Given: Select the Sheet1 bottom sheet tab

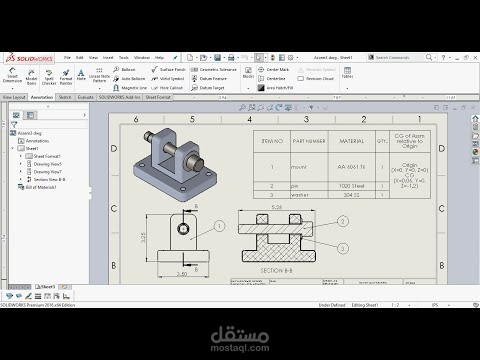Looking at the screenshot, I should tap(45, 287).
